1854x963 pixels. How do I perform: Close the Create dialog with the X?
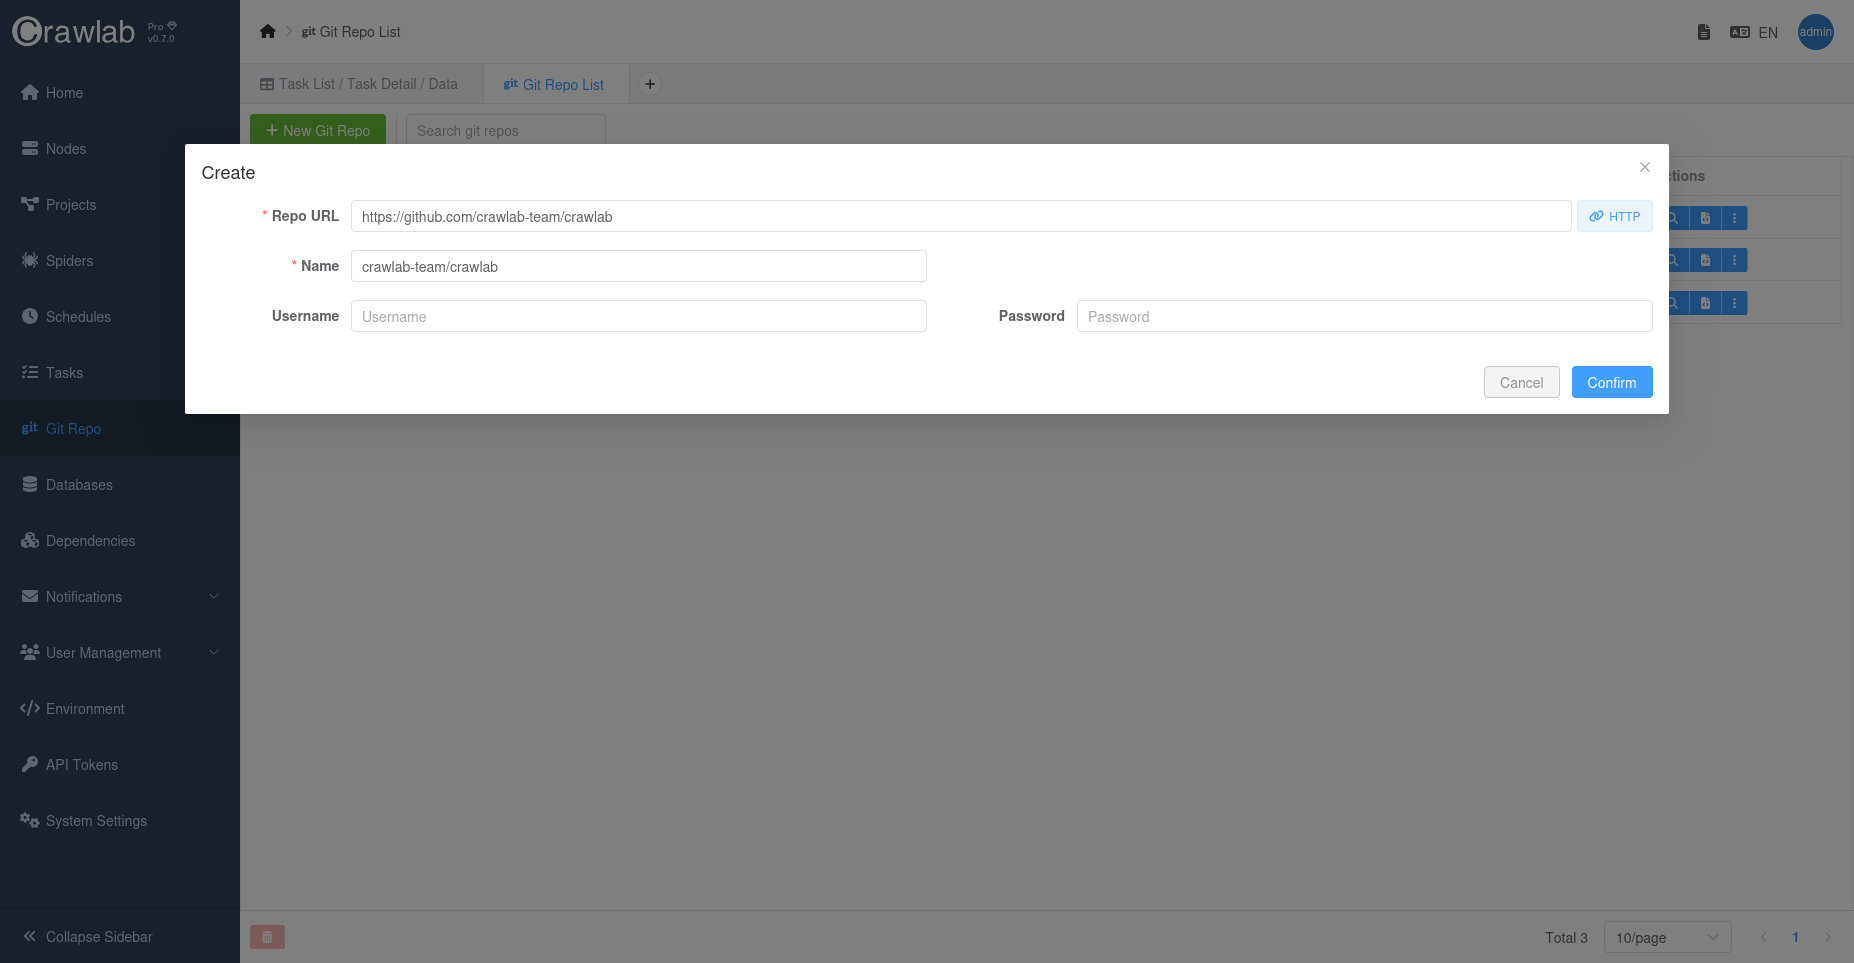click(x=1644, y=167)
